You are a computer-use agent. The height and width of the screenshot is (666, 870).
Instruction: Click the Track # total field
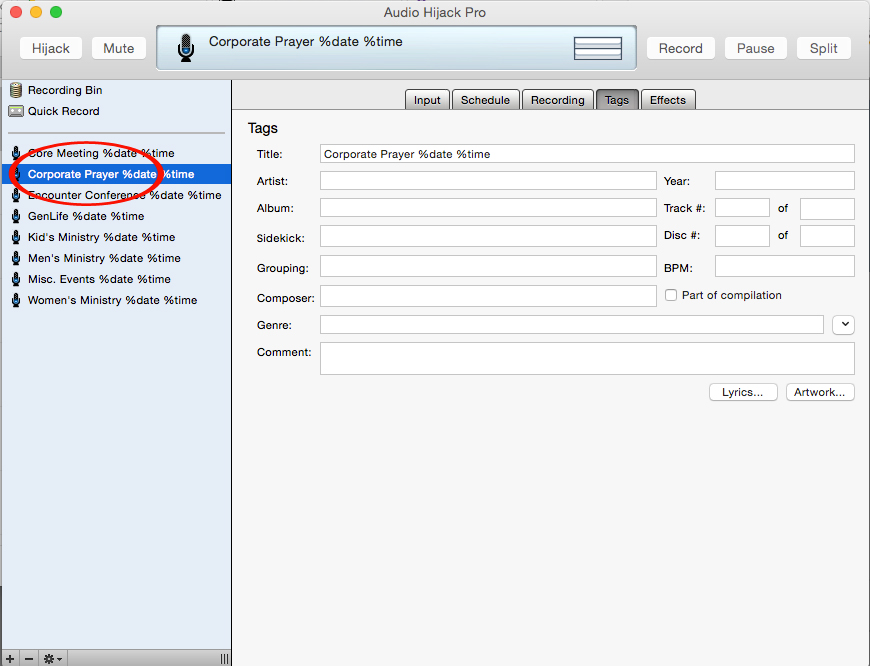[x=827, y=209]
